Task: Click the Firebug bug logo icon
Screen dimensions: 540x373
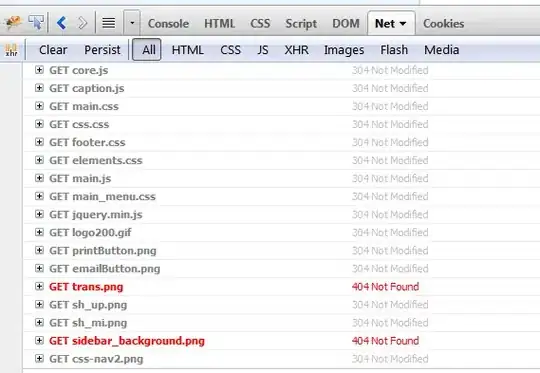Action: click(x=13, y=23)
